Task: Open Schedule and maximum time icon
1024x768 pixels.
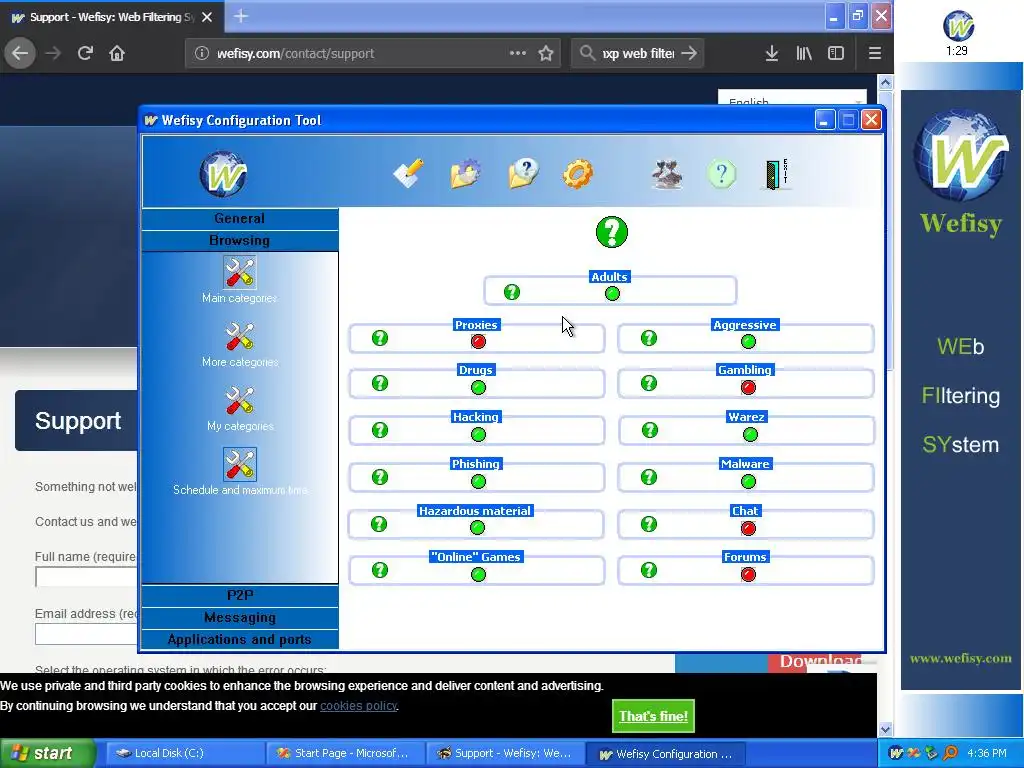Action: 240,464
